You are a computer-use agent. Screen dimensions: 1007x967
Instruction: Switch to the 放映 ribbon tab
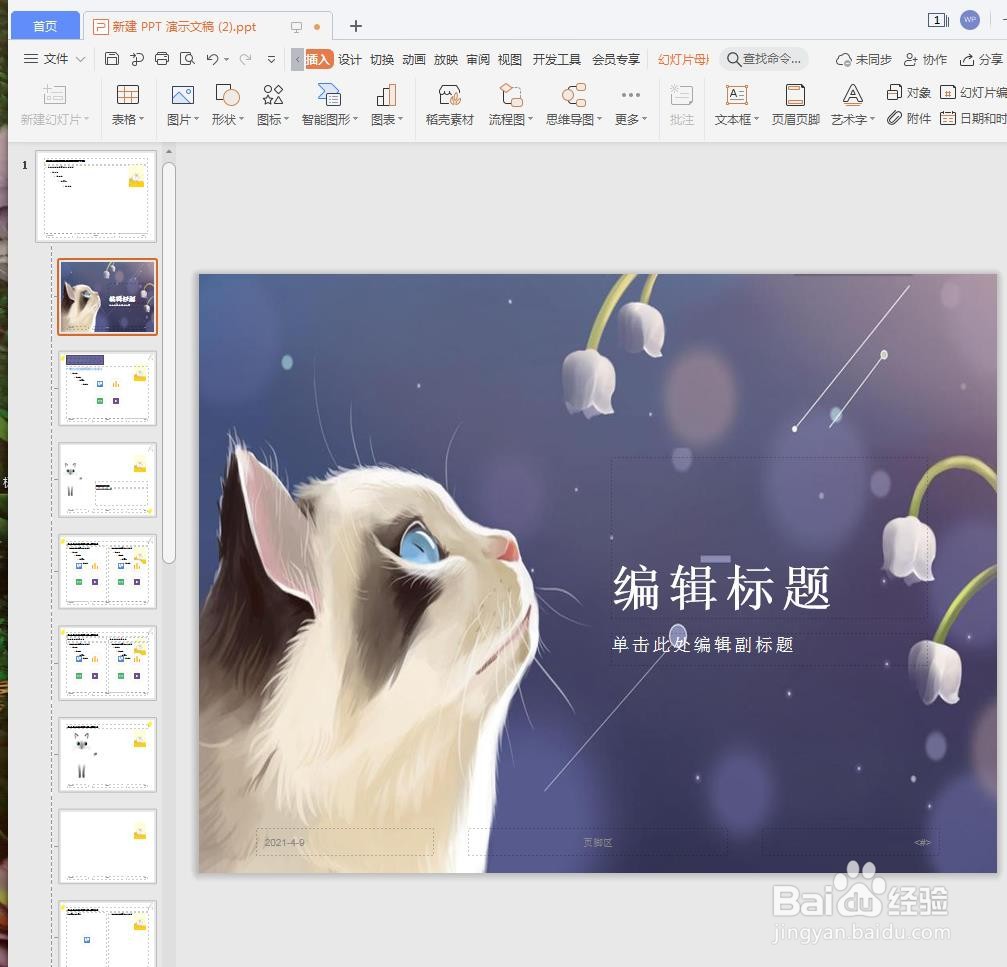click(x=446, y=60)
